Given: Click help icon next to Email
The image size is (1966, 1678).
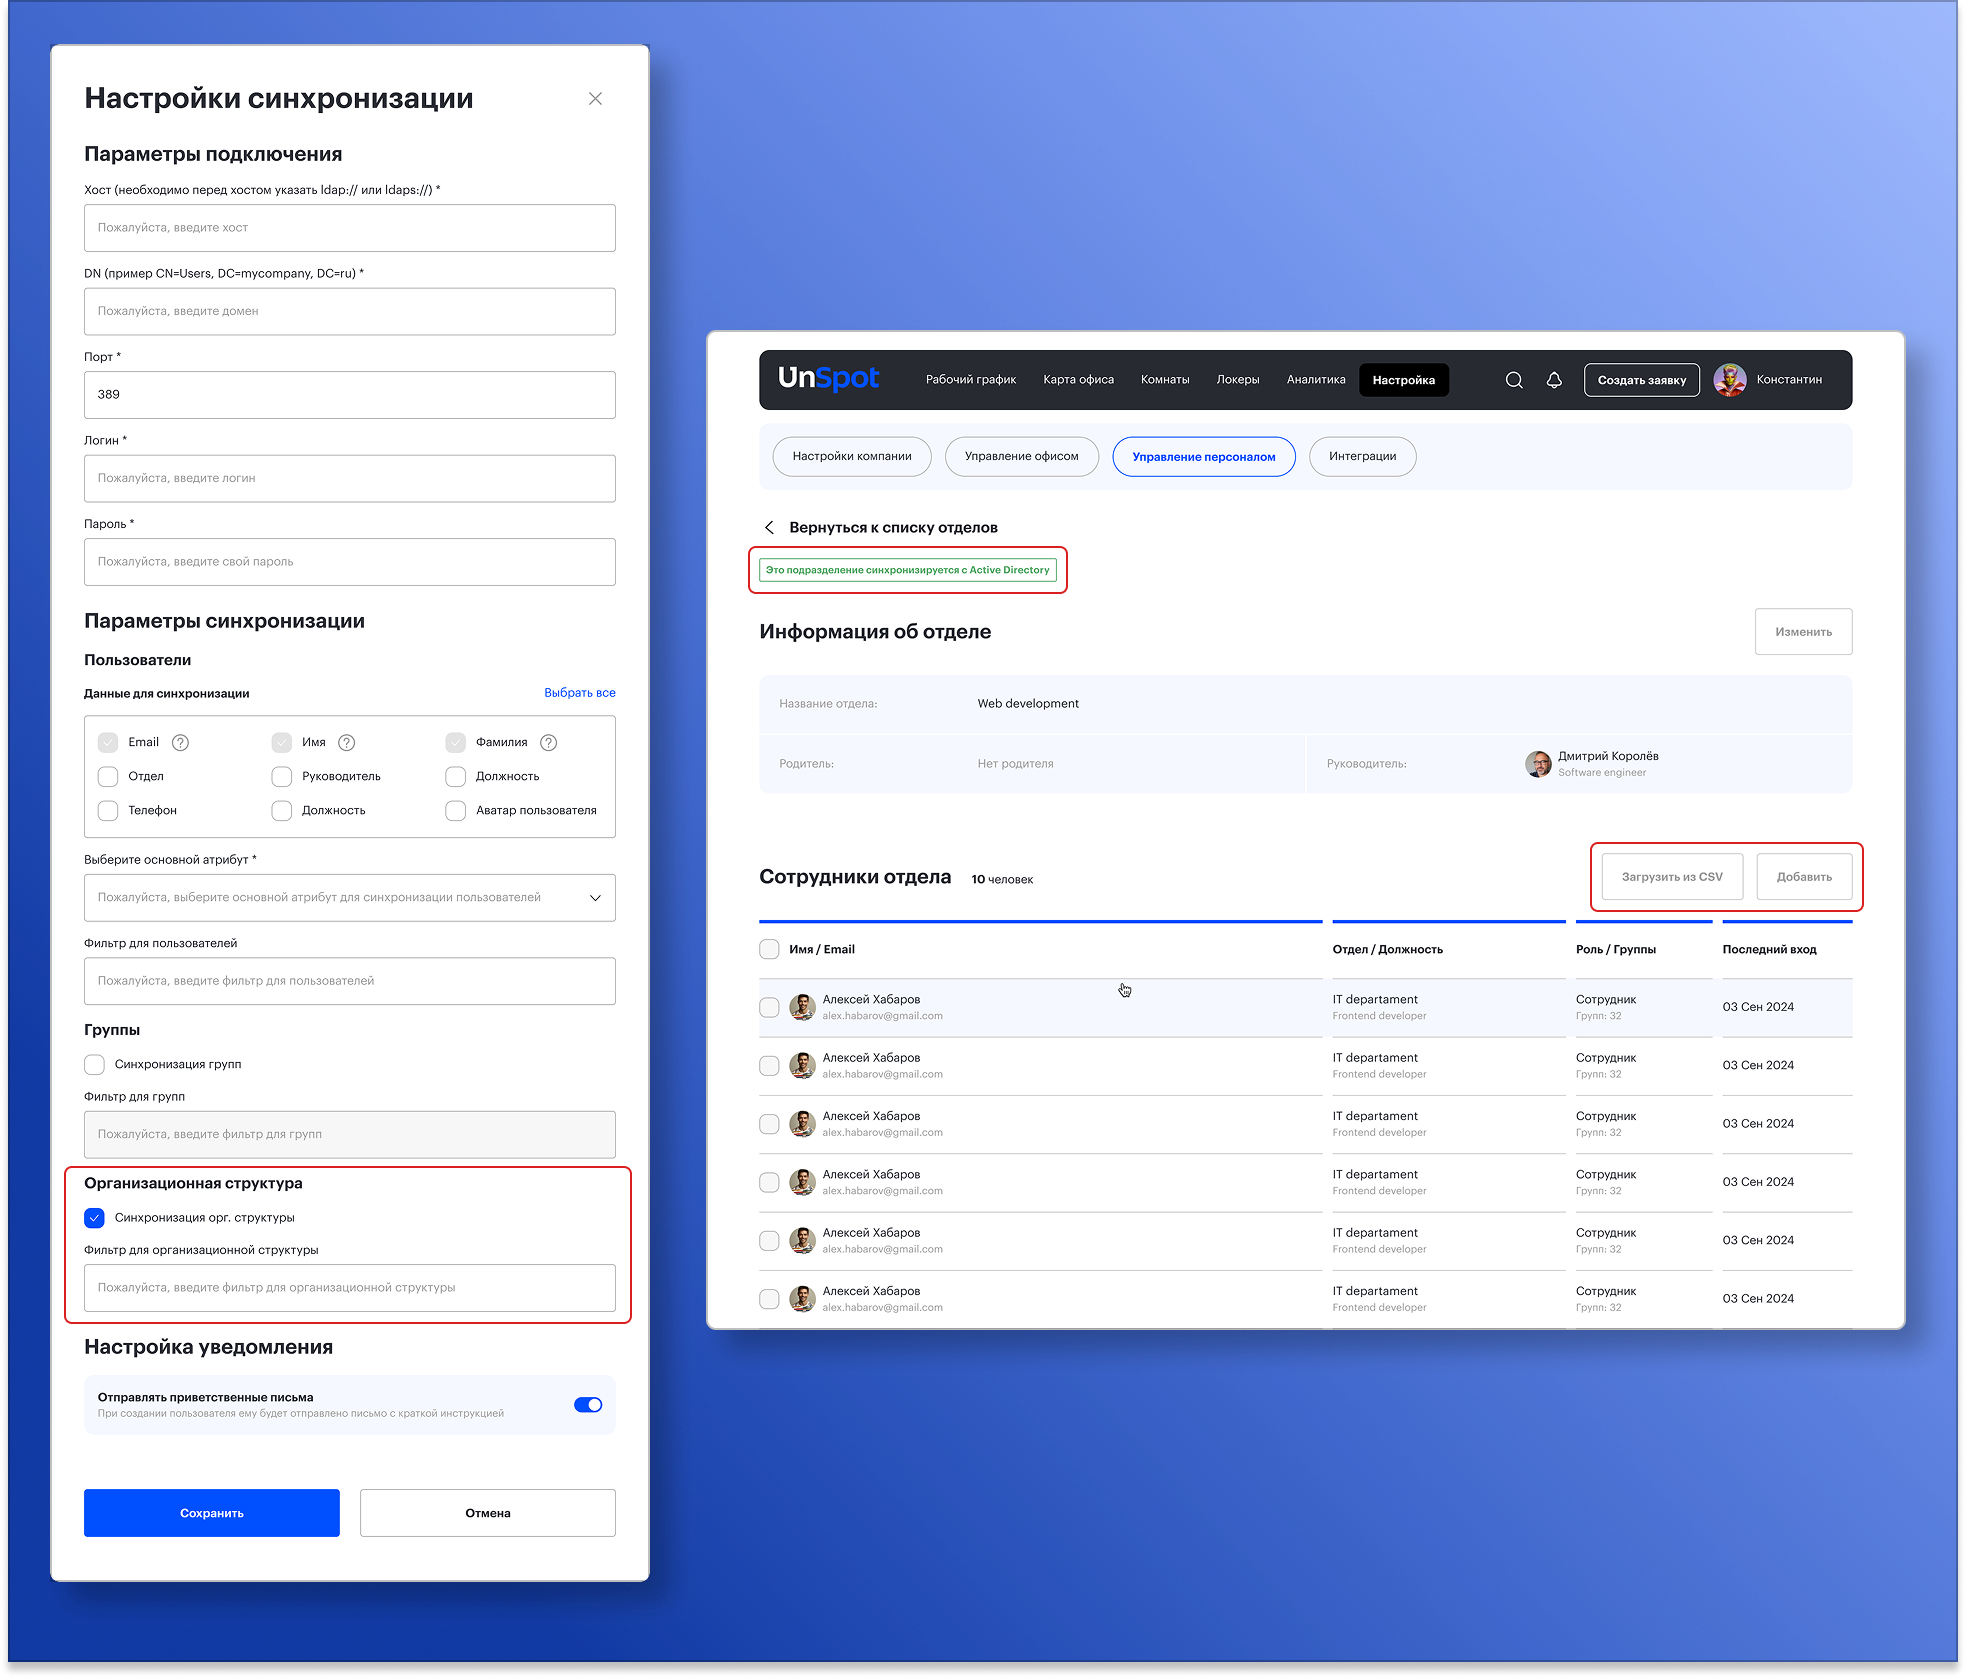Looking at the screenshot, I should pyautogui.click(x=180, y=742).
